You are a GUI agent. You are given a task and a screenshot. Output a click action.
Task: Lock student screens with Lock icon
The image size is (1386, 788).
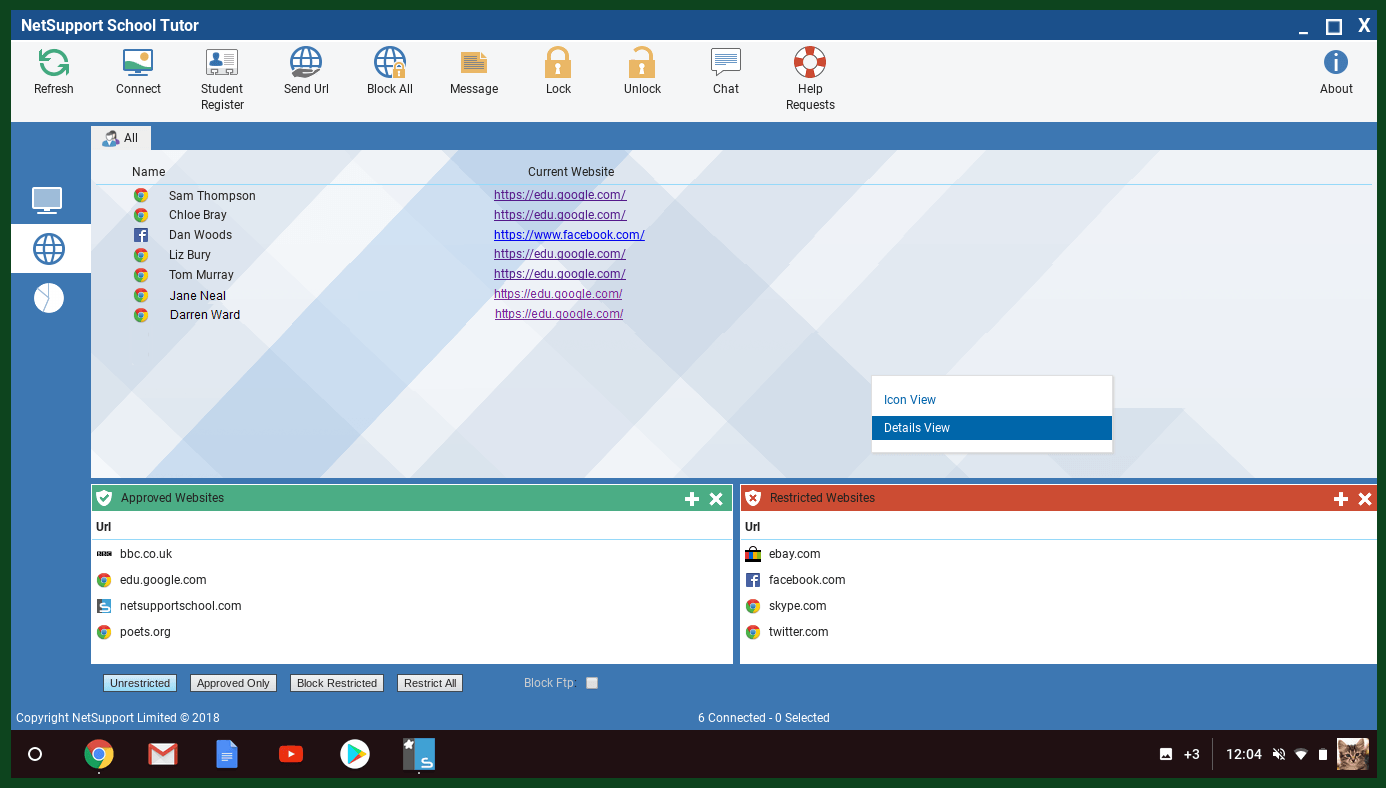coord(558,63)
